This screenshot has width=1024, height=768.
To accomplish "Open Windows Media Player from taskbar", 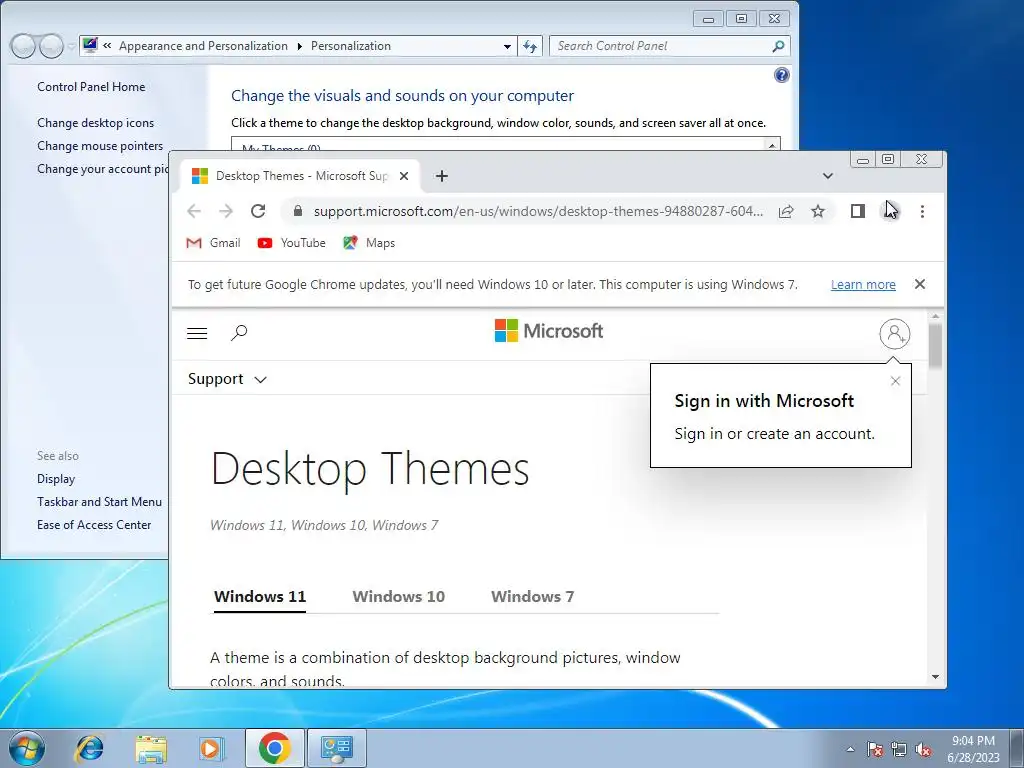I will [212, 748].
